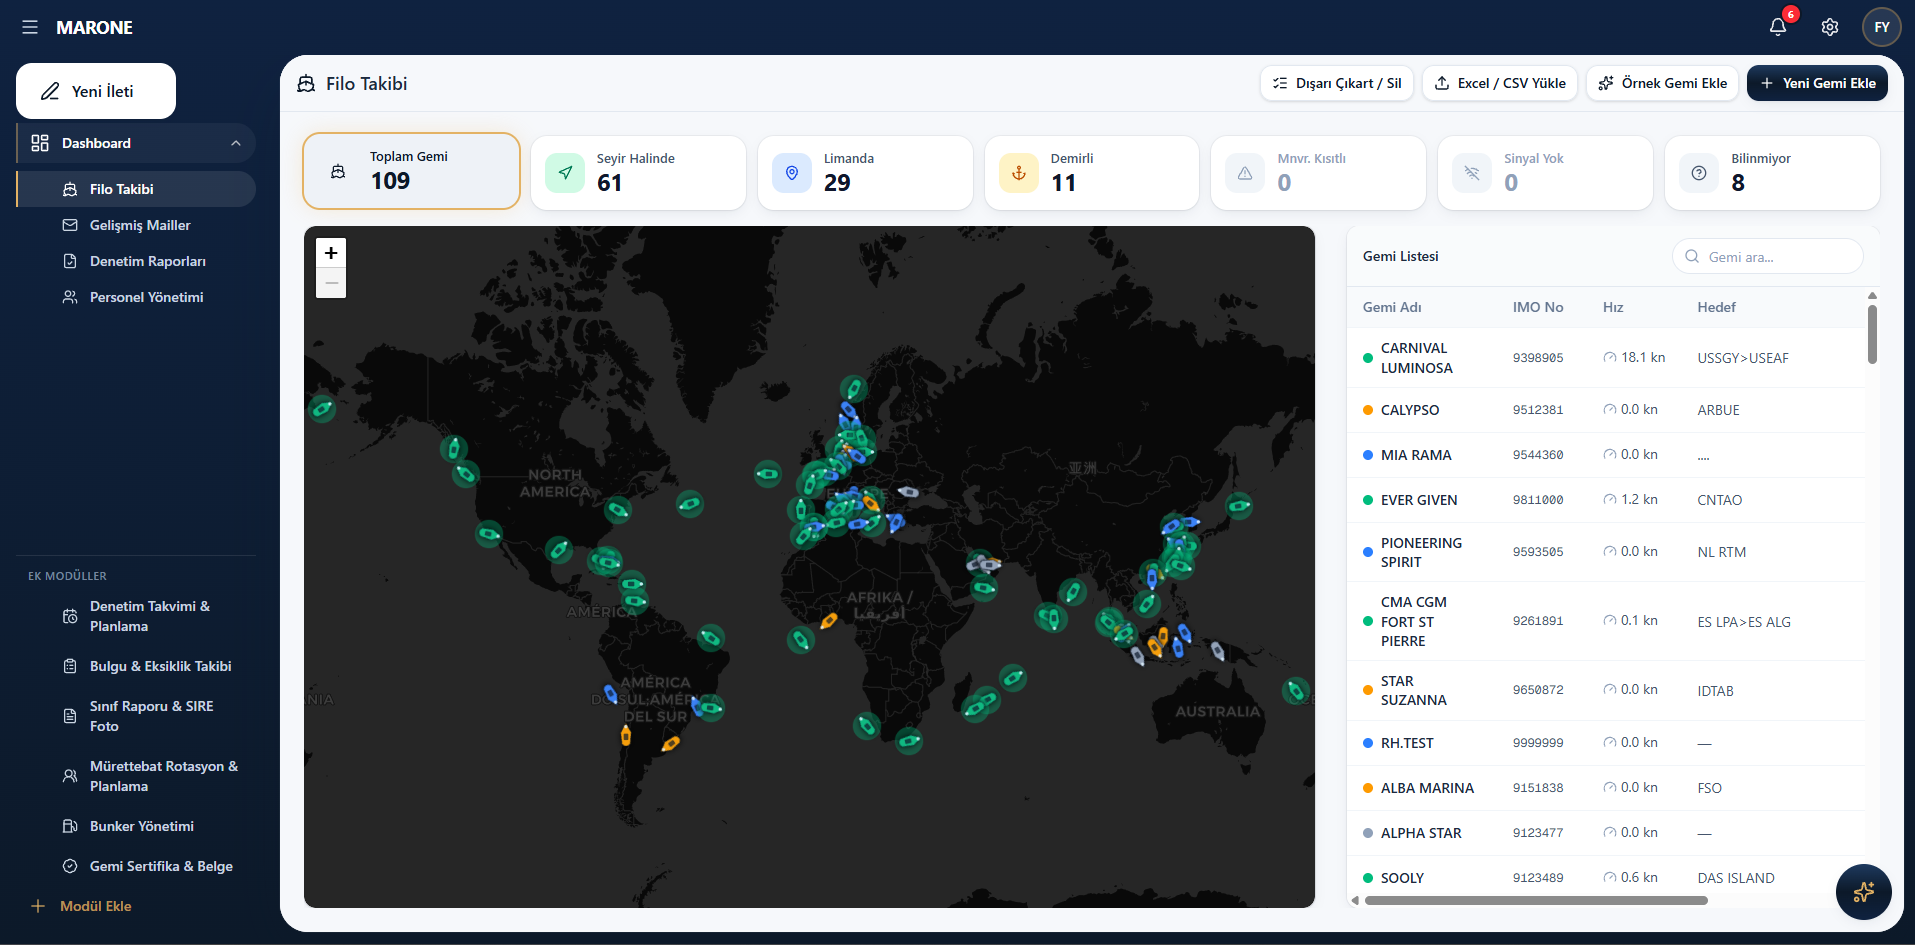The height and width of the screenshot is (945, 1915).
Task: Open the notifications bell icon
Action: (x=1777, y=27)
